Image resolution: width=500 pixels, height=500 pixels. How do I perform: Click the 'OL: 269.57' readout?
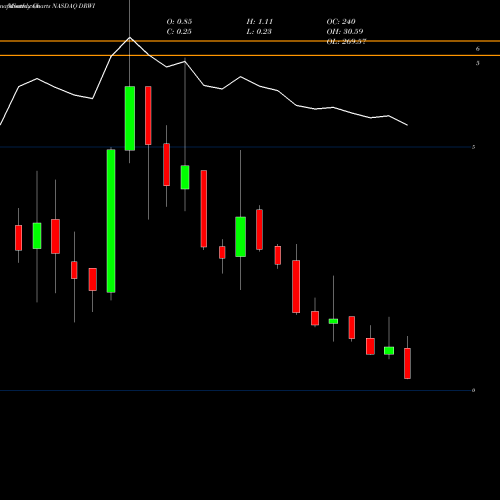[x=346, y=42]
